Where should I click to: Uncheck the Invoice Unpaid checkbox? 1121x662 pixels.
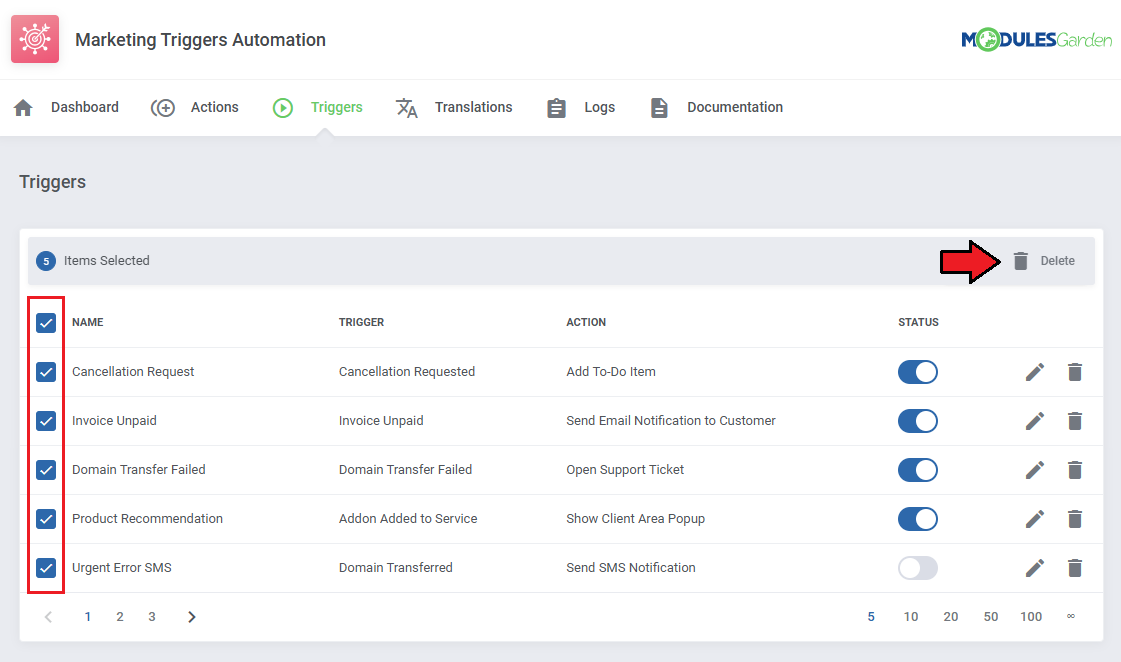pos(46,421)
